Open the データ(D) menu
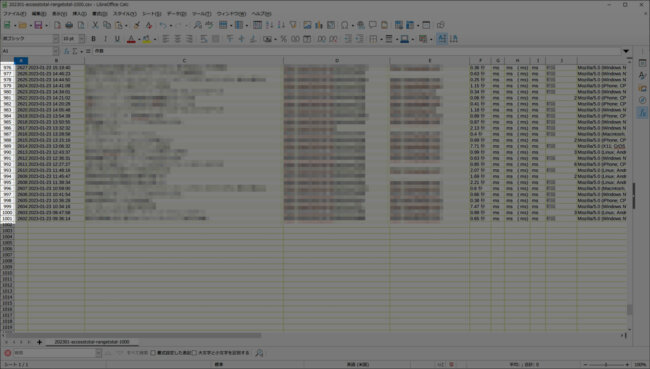Viewport: 650px width, 369px height. 176,14
